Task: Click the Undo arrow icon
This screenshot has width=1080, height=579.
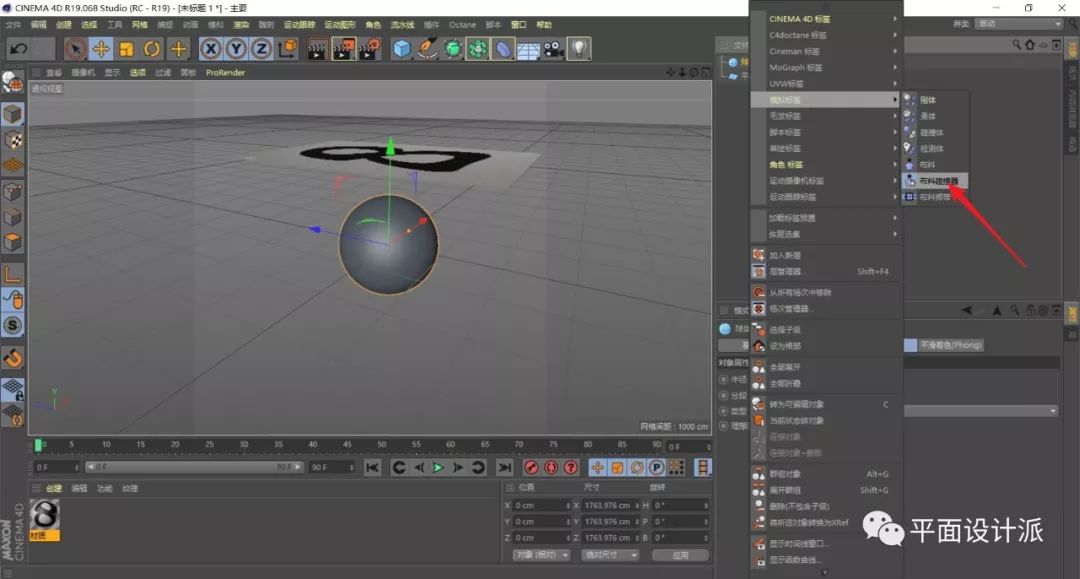Action: point(18,48)
